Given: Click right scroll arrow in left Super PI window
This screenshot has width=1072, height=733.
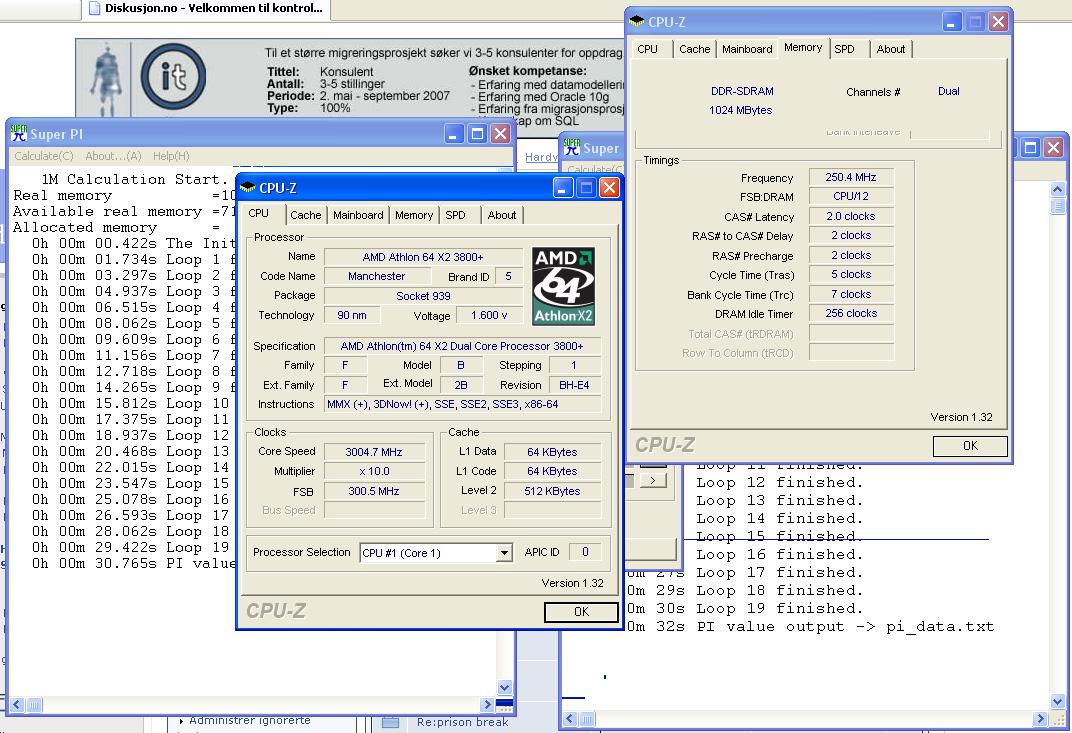Looking at the screenshot, I should point(487,704).
